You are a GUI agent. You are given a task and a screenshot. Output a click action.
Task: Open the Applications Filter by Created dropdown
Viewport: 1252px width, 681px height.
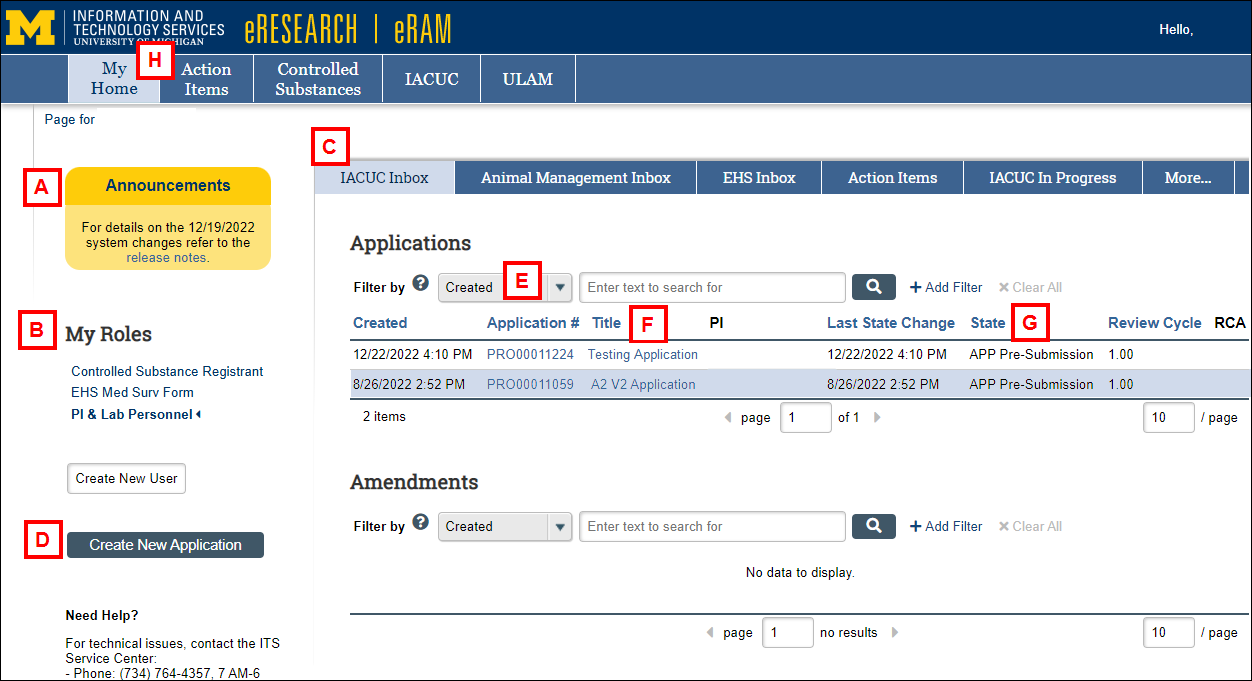pos(560,287)
